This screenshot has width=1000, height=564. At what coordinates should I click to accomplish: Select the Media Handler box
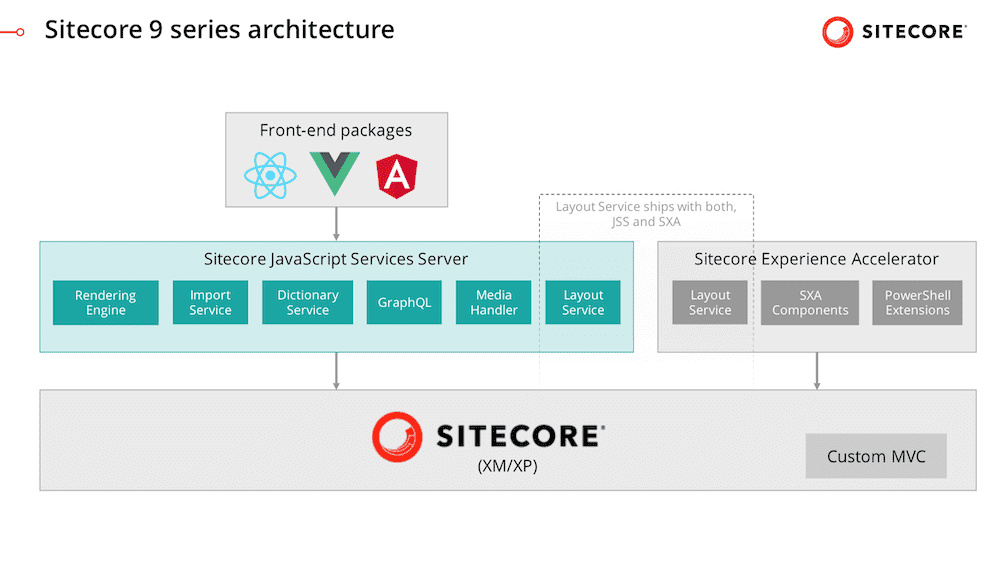494,302
